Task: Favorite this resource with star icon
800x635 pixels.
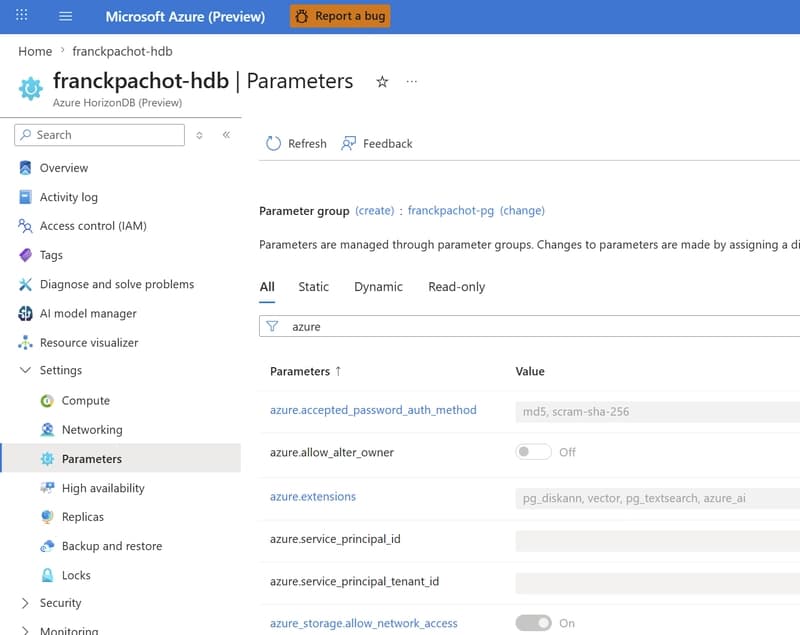Action: (382, 82)
